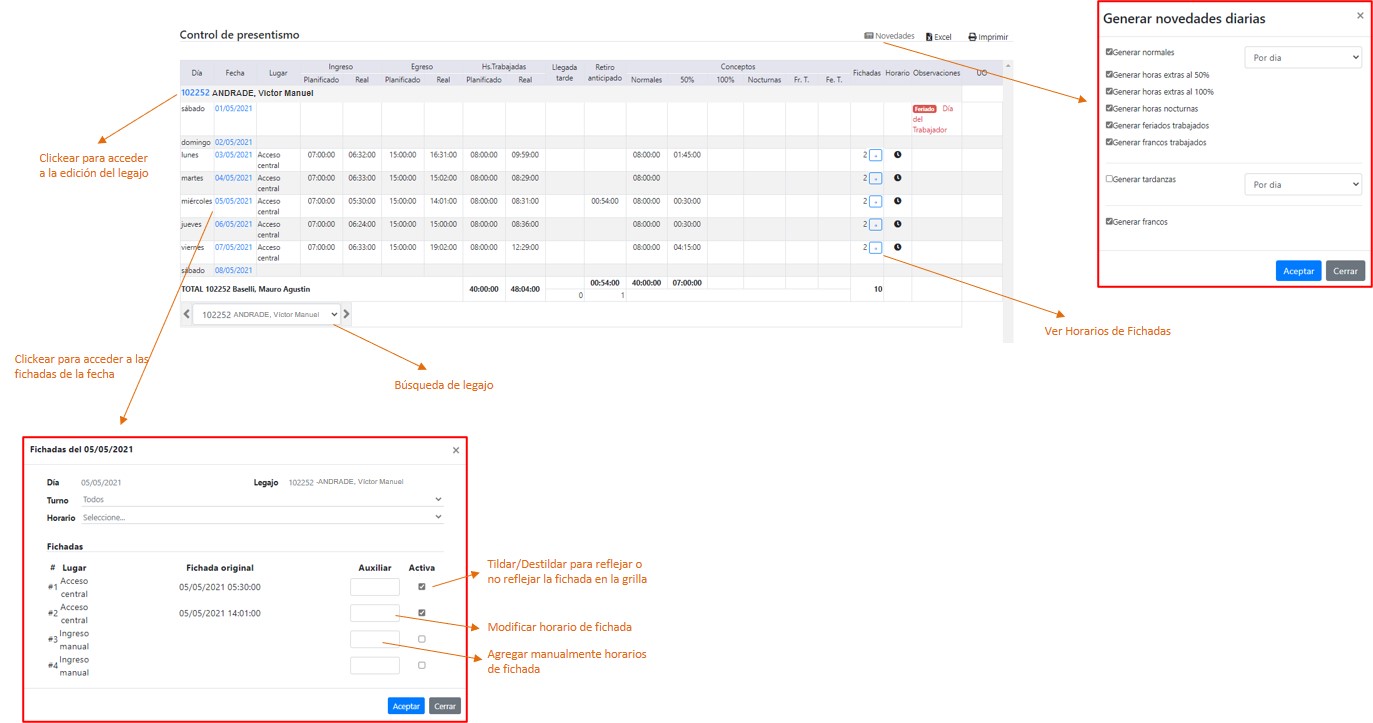This screenshot has width=1373, height=723.
Task: Open the Por dia dropdown beside Generar normales
Action: (x=1302, y=58)
